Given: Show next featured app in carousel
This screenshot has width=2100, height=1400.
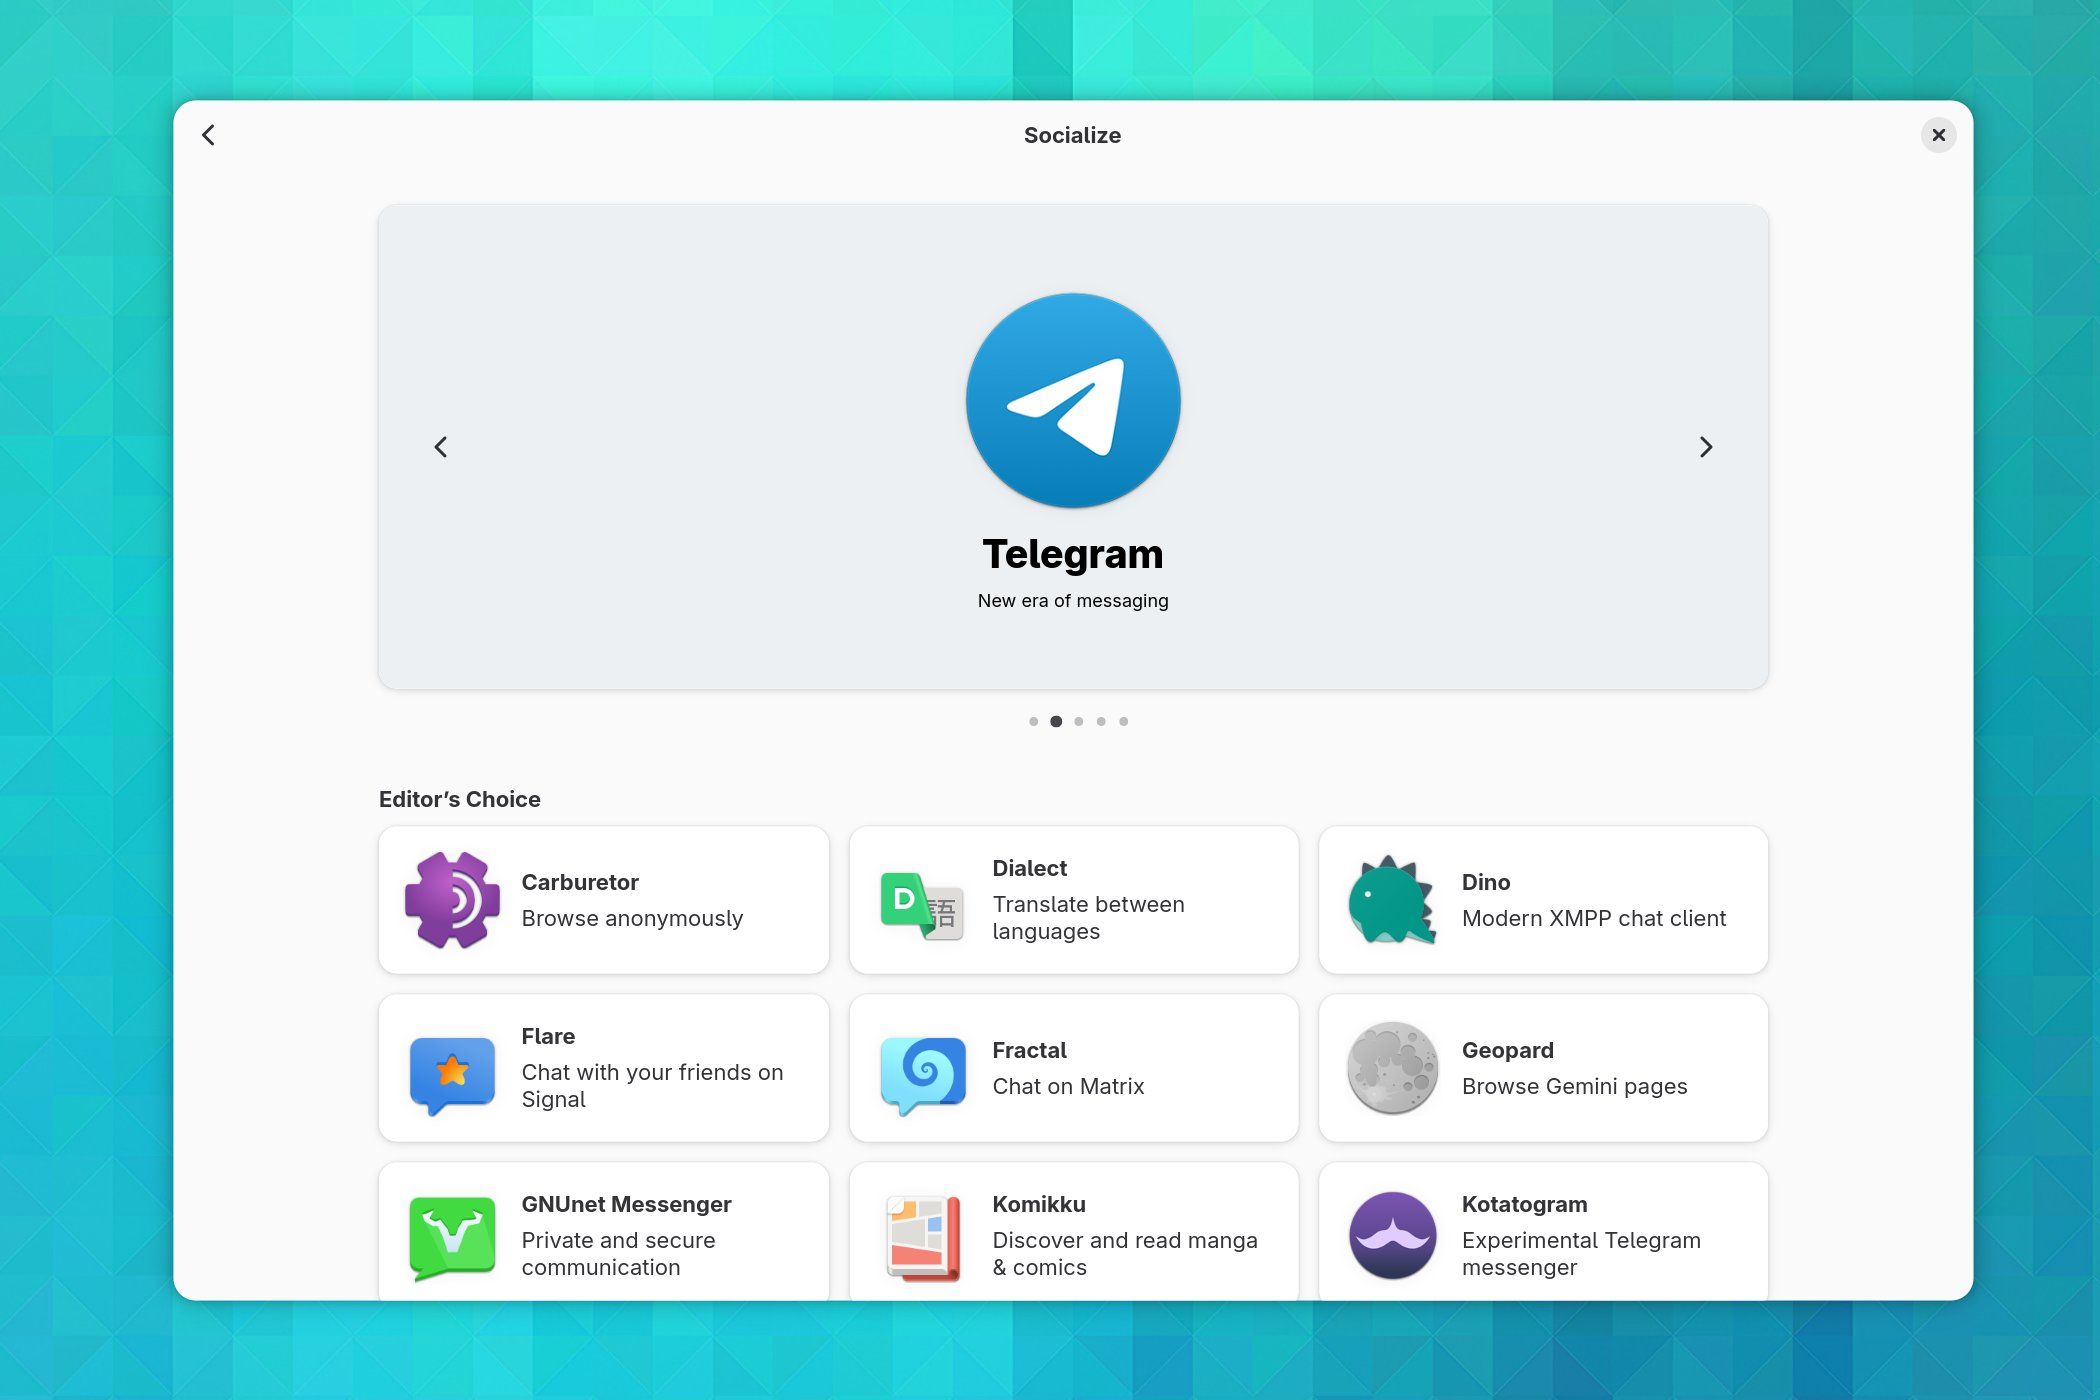Looking at the screenshot, I should pyautogui.click(x=1706, y=447).
